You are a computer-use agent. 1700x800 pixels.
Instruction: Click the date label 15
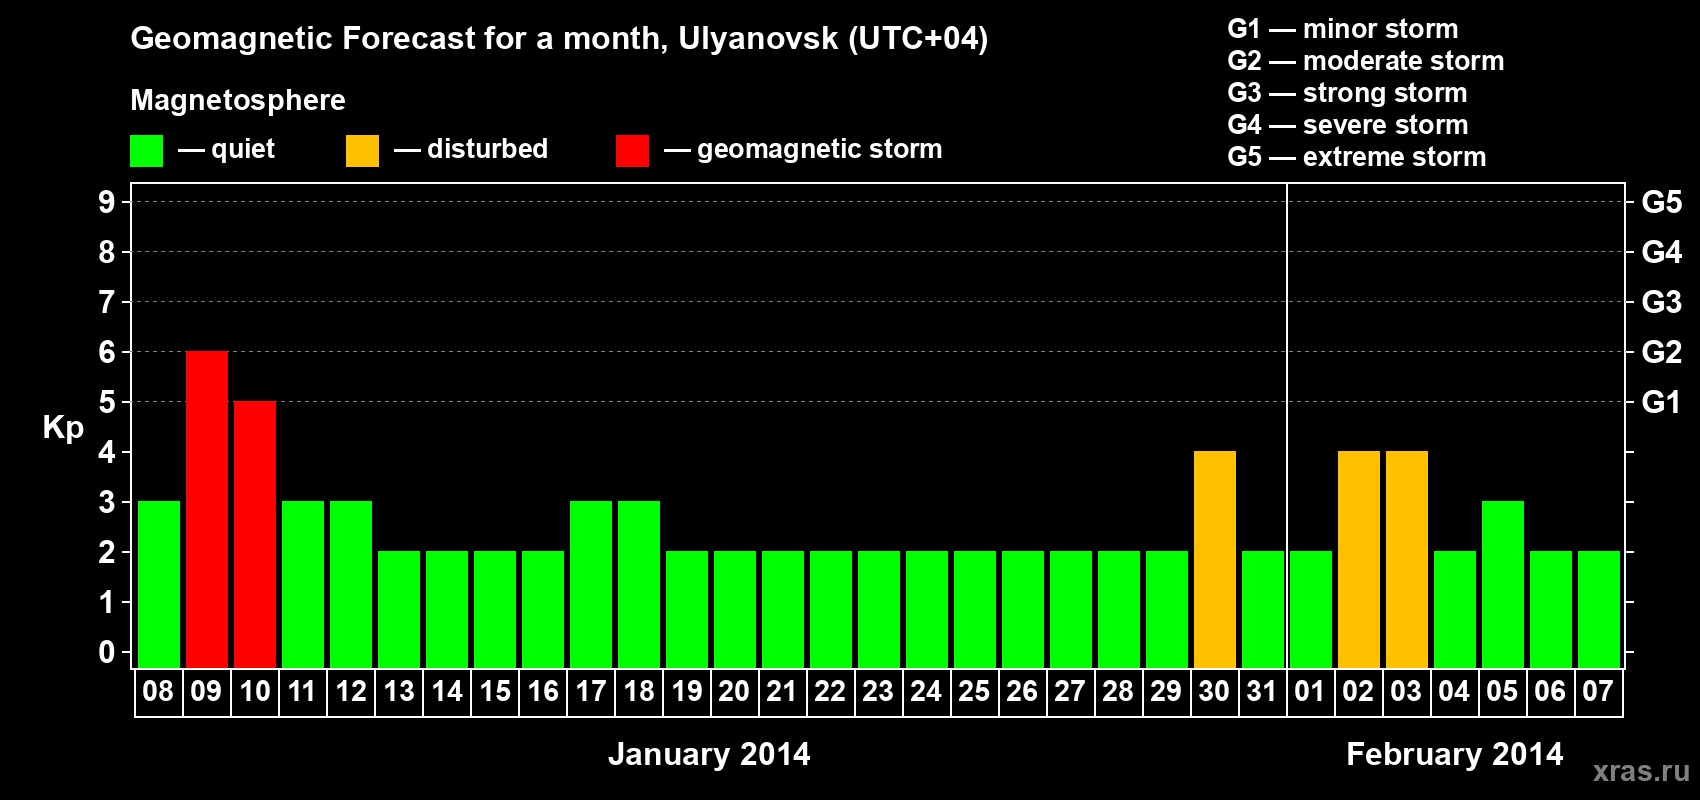pos(495,691)
